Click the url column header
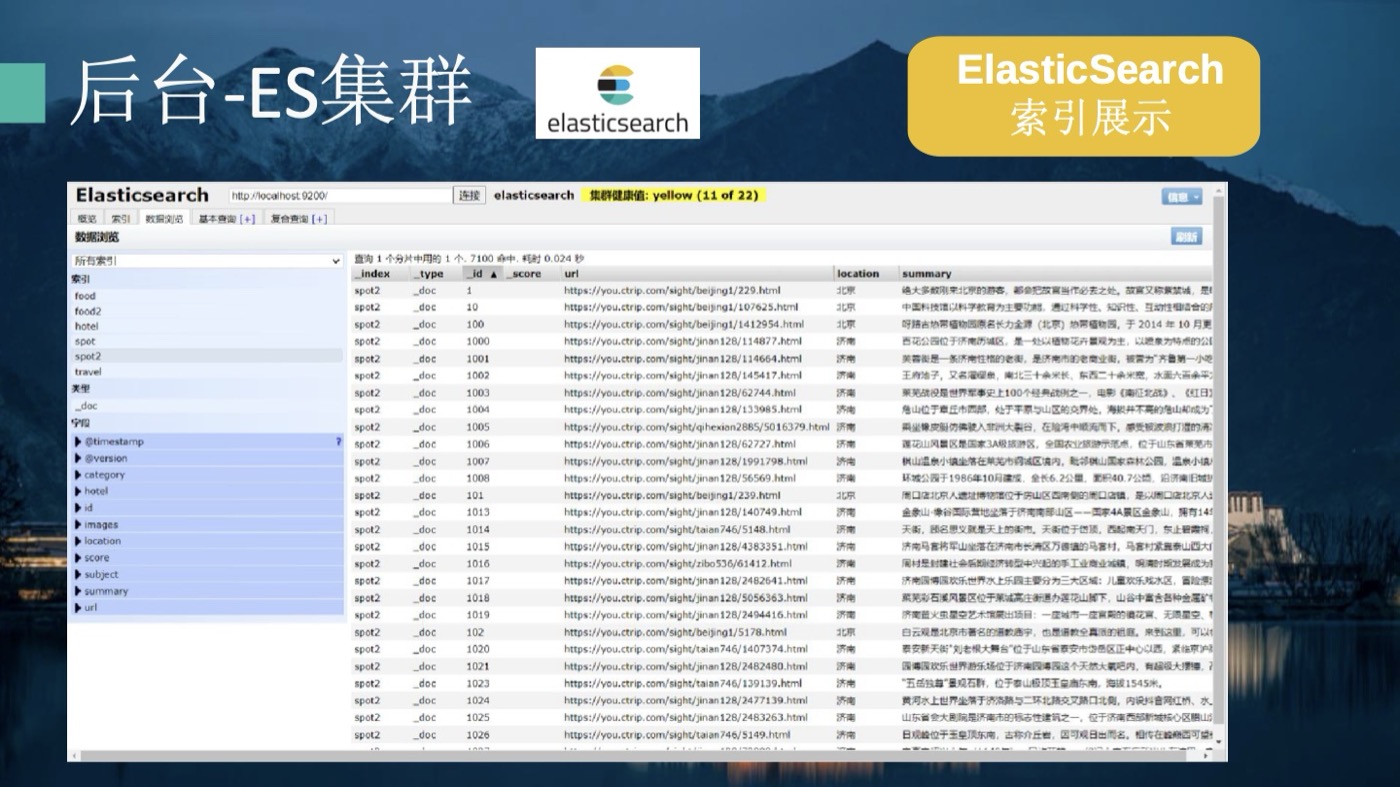 [x=697, y=273]
